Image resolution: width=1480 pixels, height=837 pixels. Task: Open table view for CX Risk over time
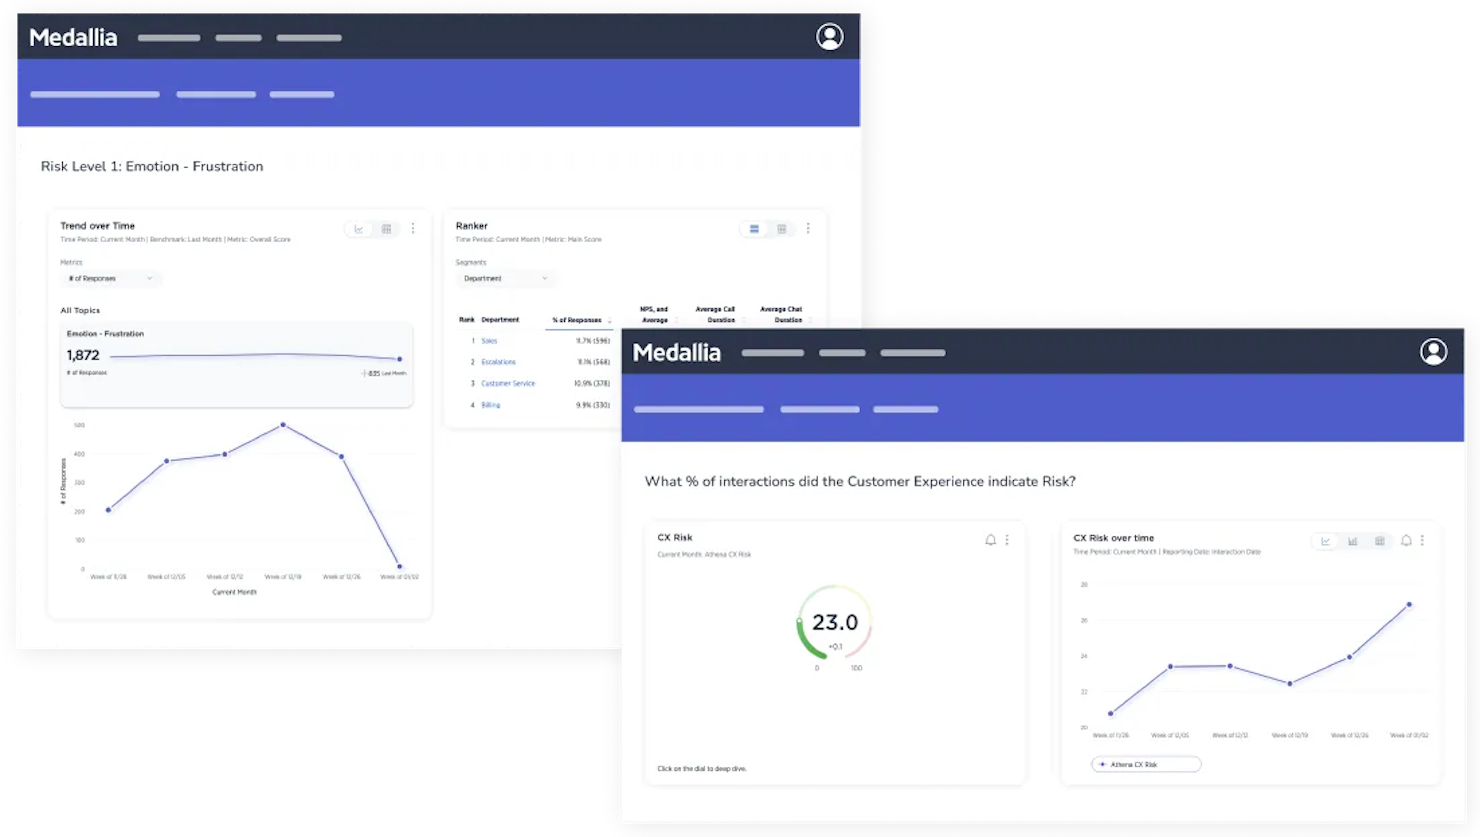pyautogui.click(x=1380, y=541)
